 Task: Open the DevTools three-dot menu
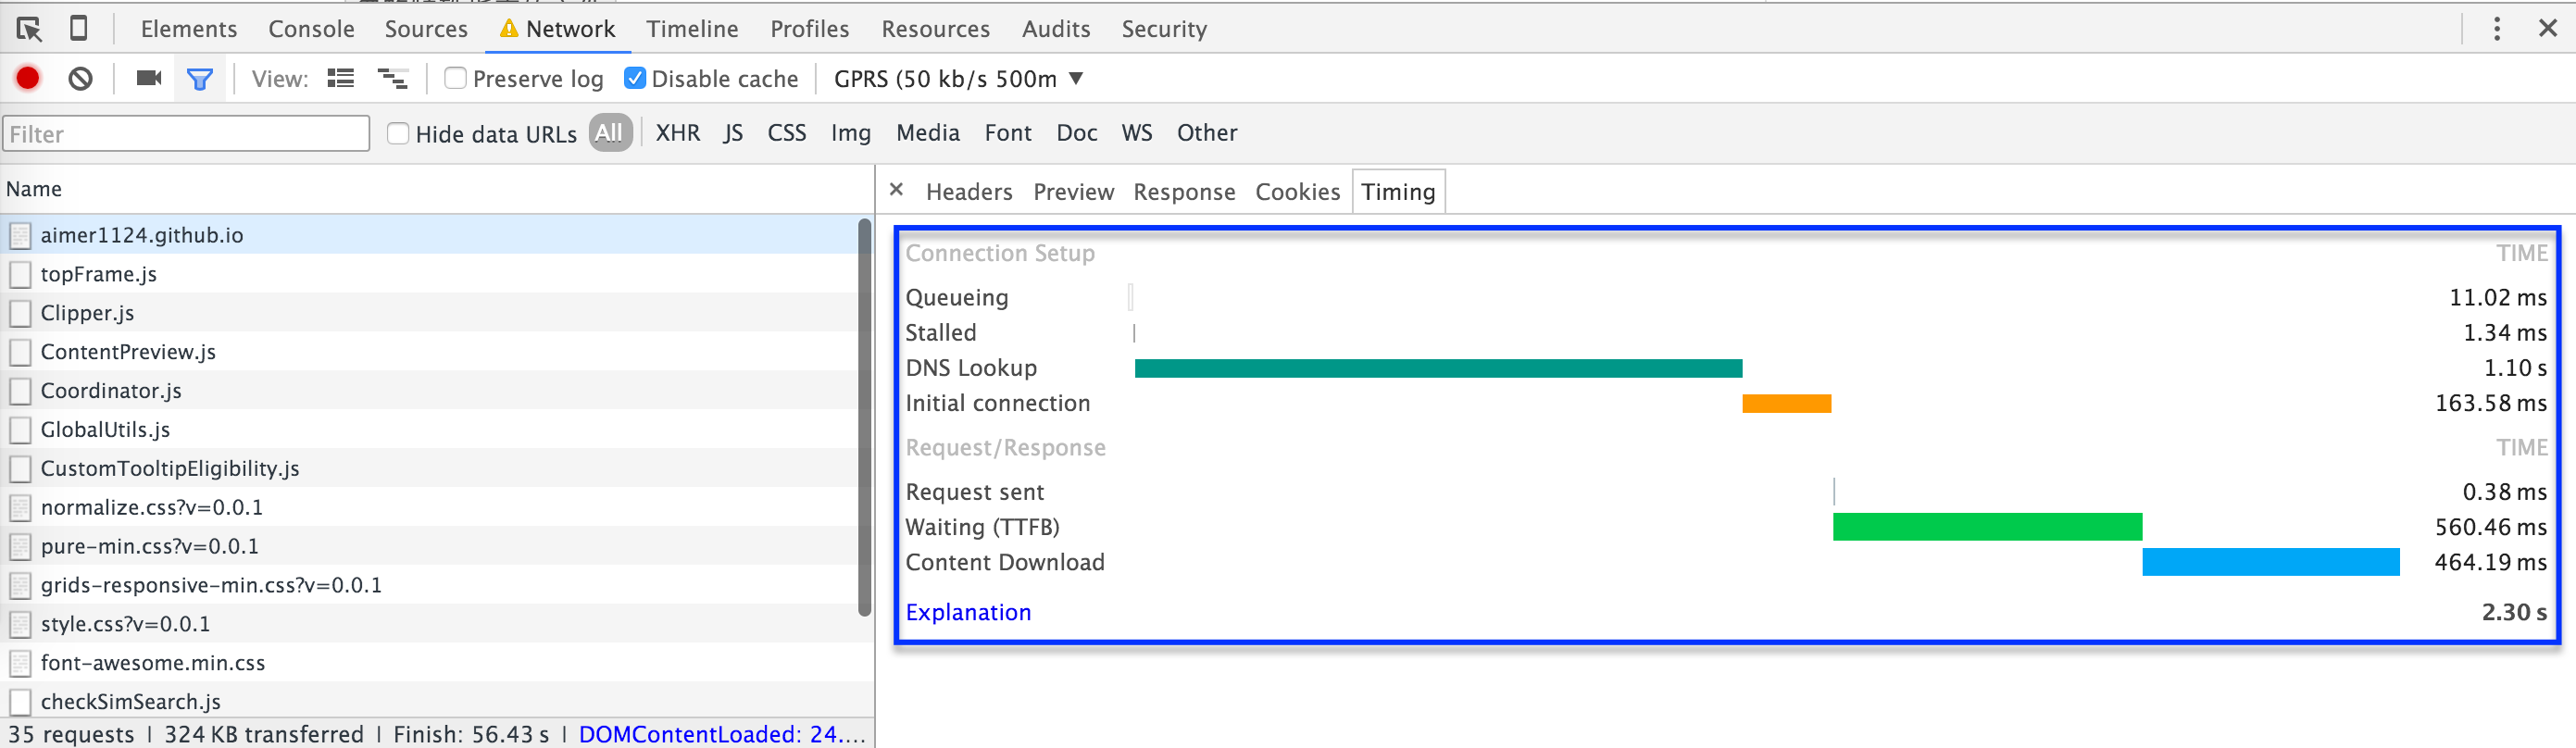point(2496,29)
